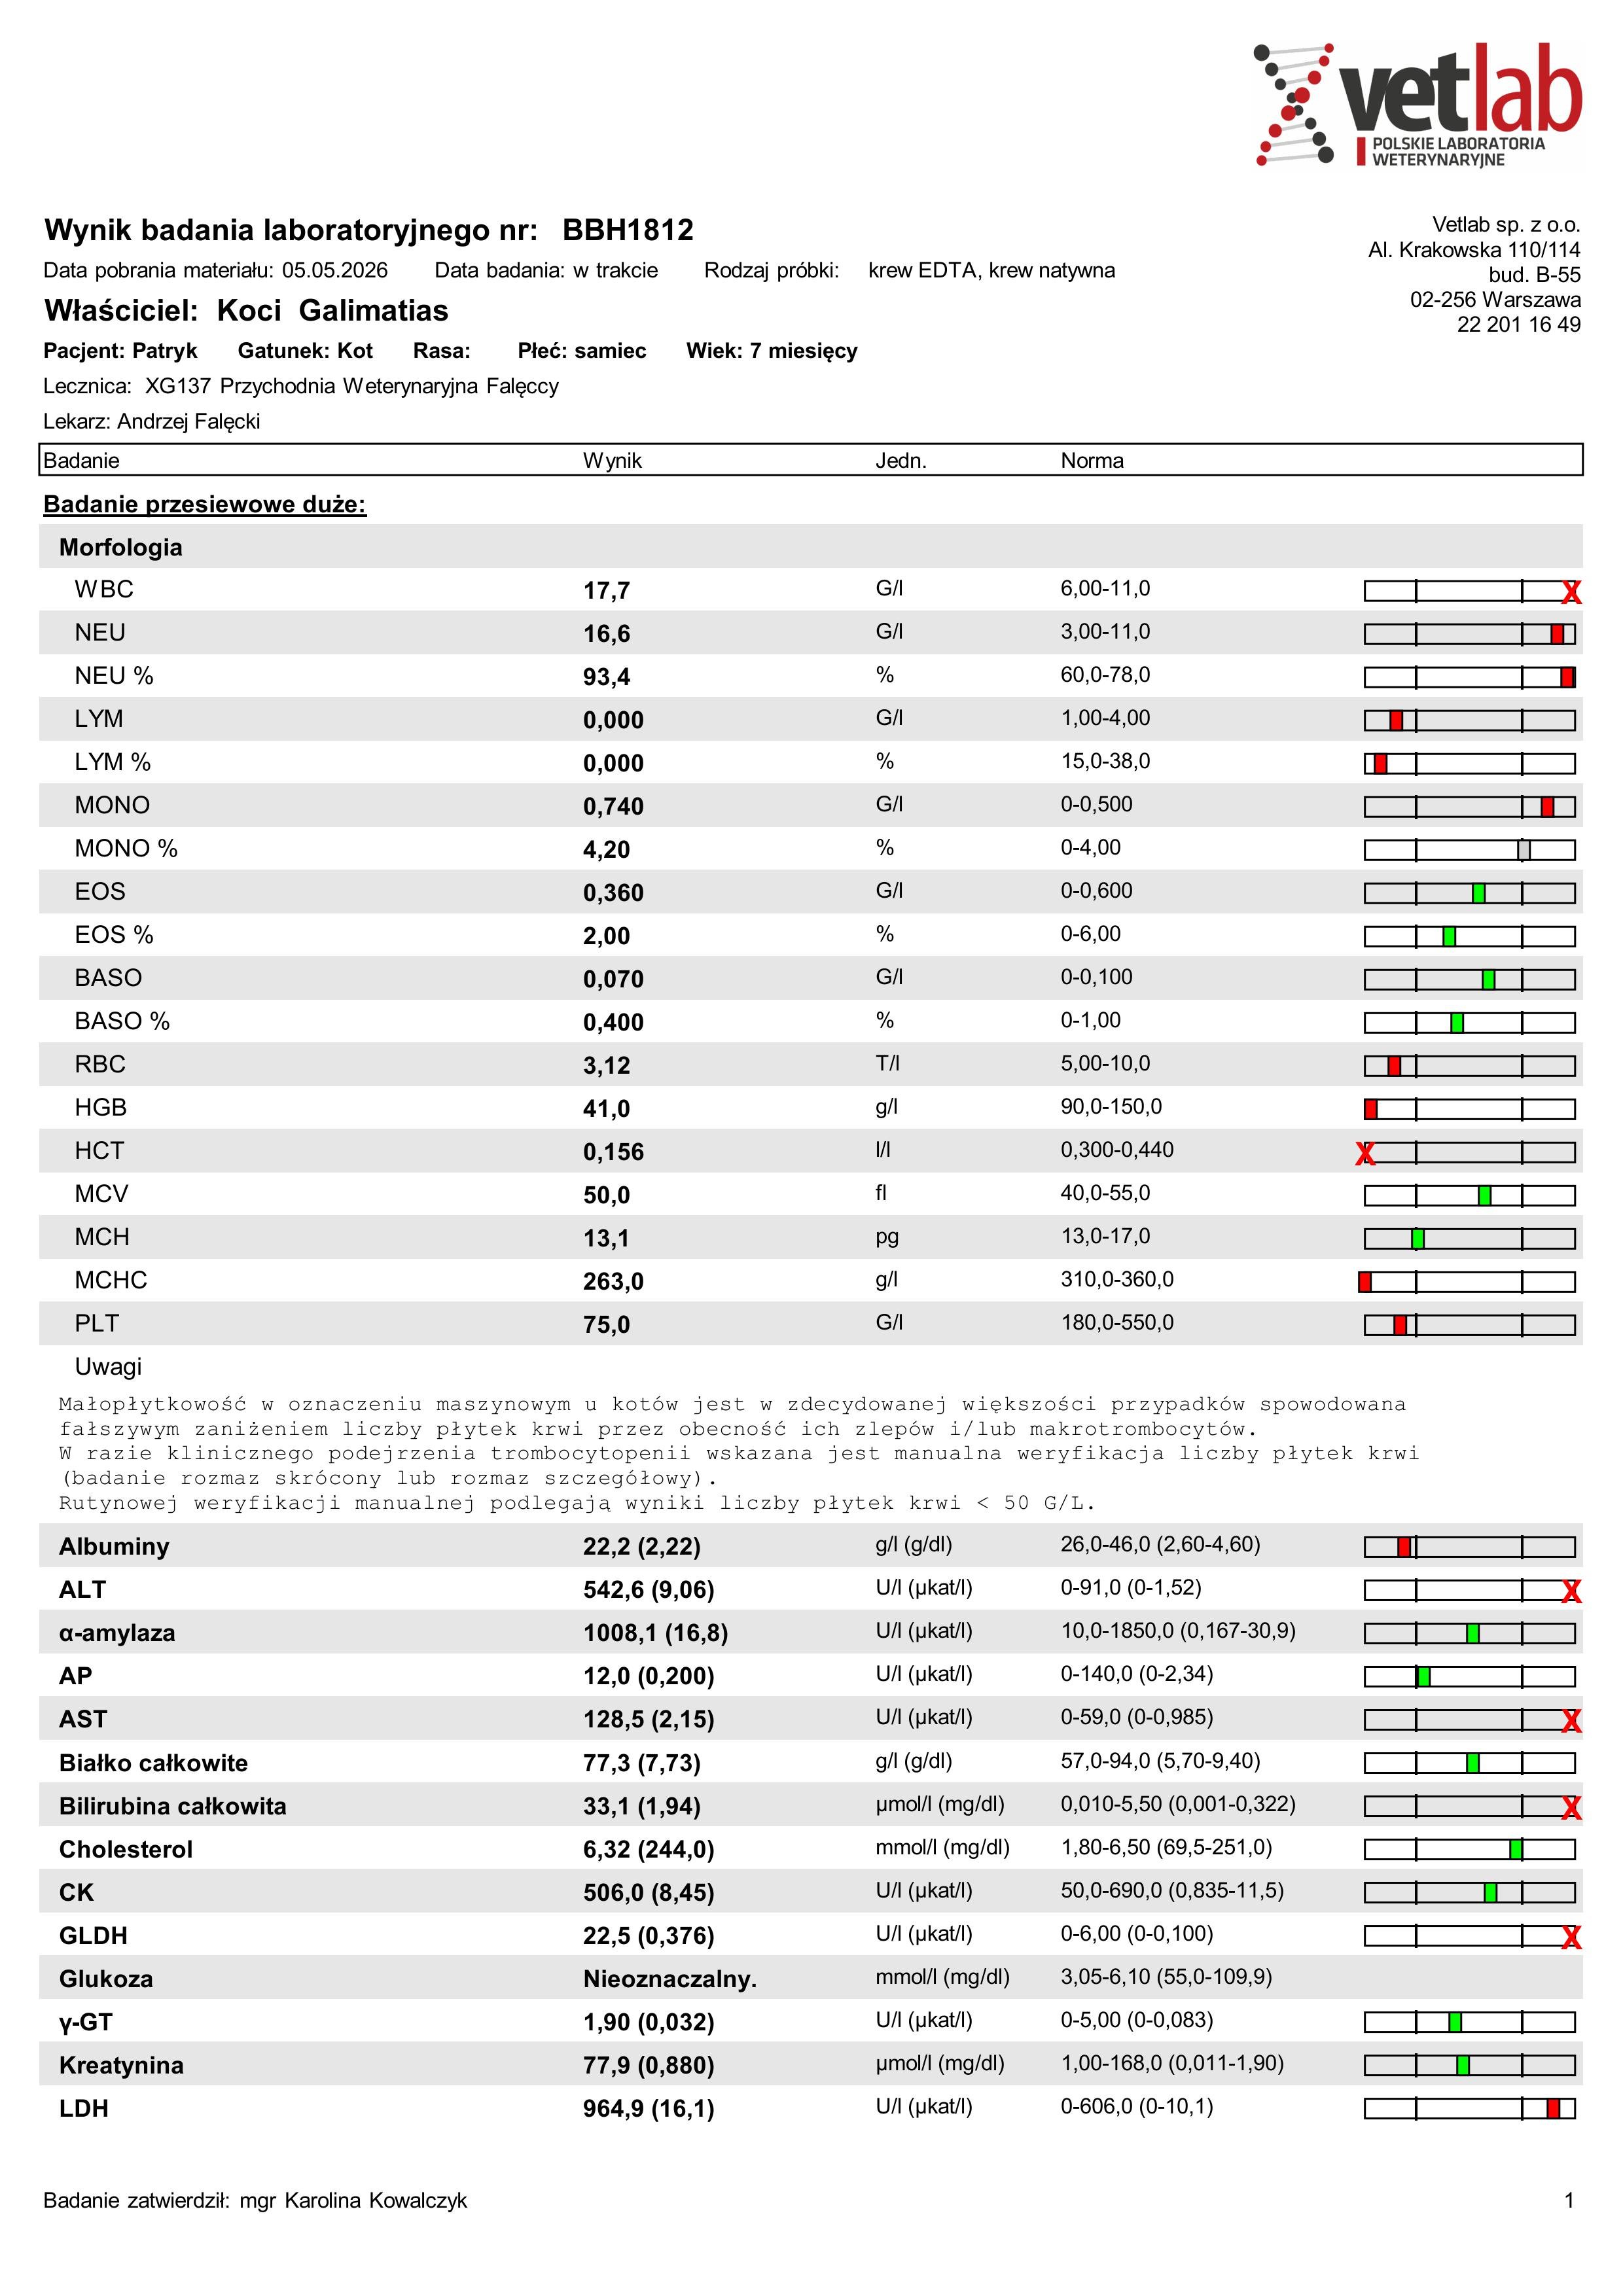Click the Vetlab logo
This screenshot has width=1623, height=2296.
[1417, 105]
